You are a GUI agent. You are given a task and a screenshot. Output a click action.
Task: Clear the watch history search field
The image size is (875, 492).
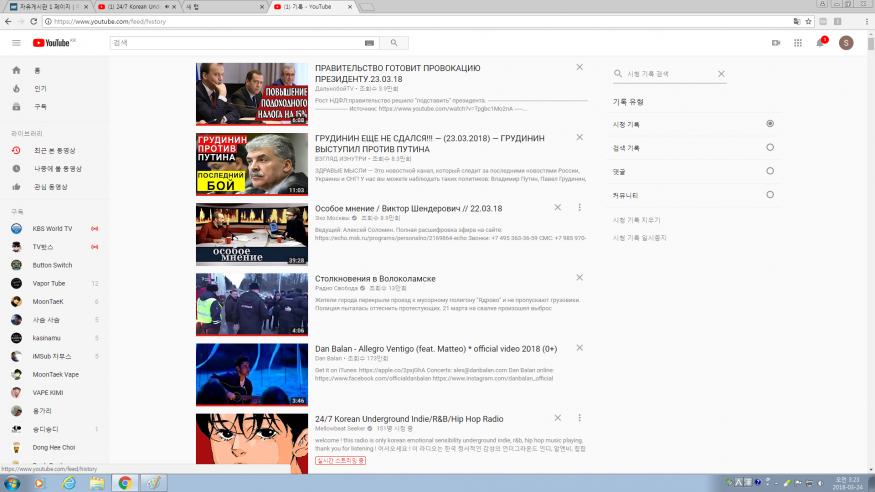click(722, 74)
